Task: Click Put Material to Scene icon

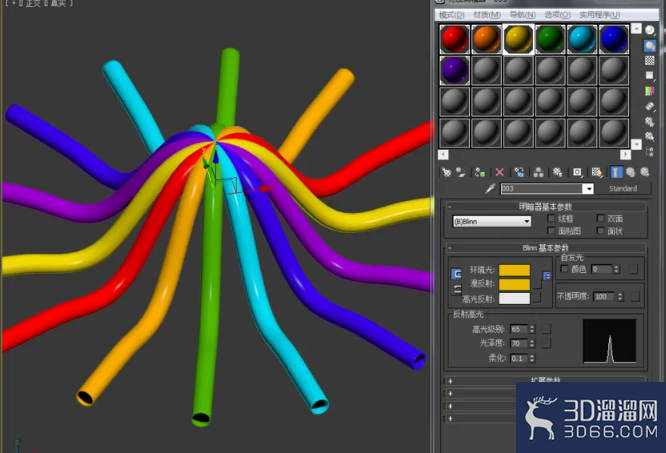Action: pos(460,172)
